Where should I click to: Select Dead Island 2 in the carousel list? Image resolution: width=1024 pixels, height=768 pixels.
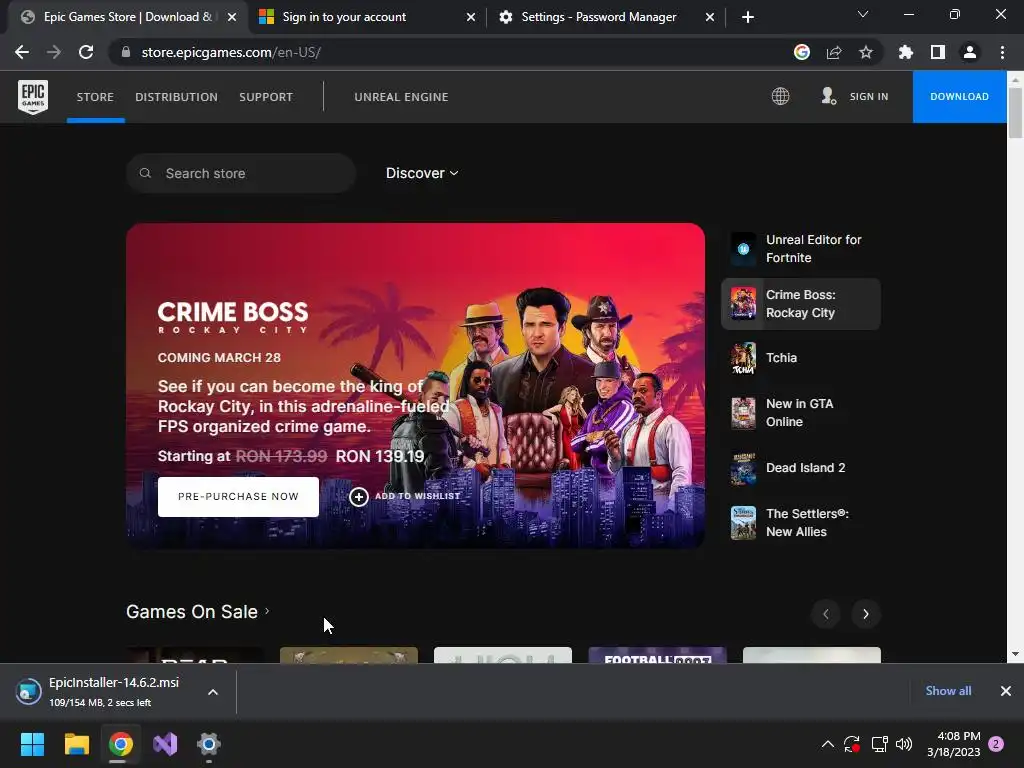(x=801, y=468)
